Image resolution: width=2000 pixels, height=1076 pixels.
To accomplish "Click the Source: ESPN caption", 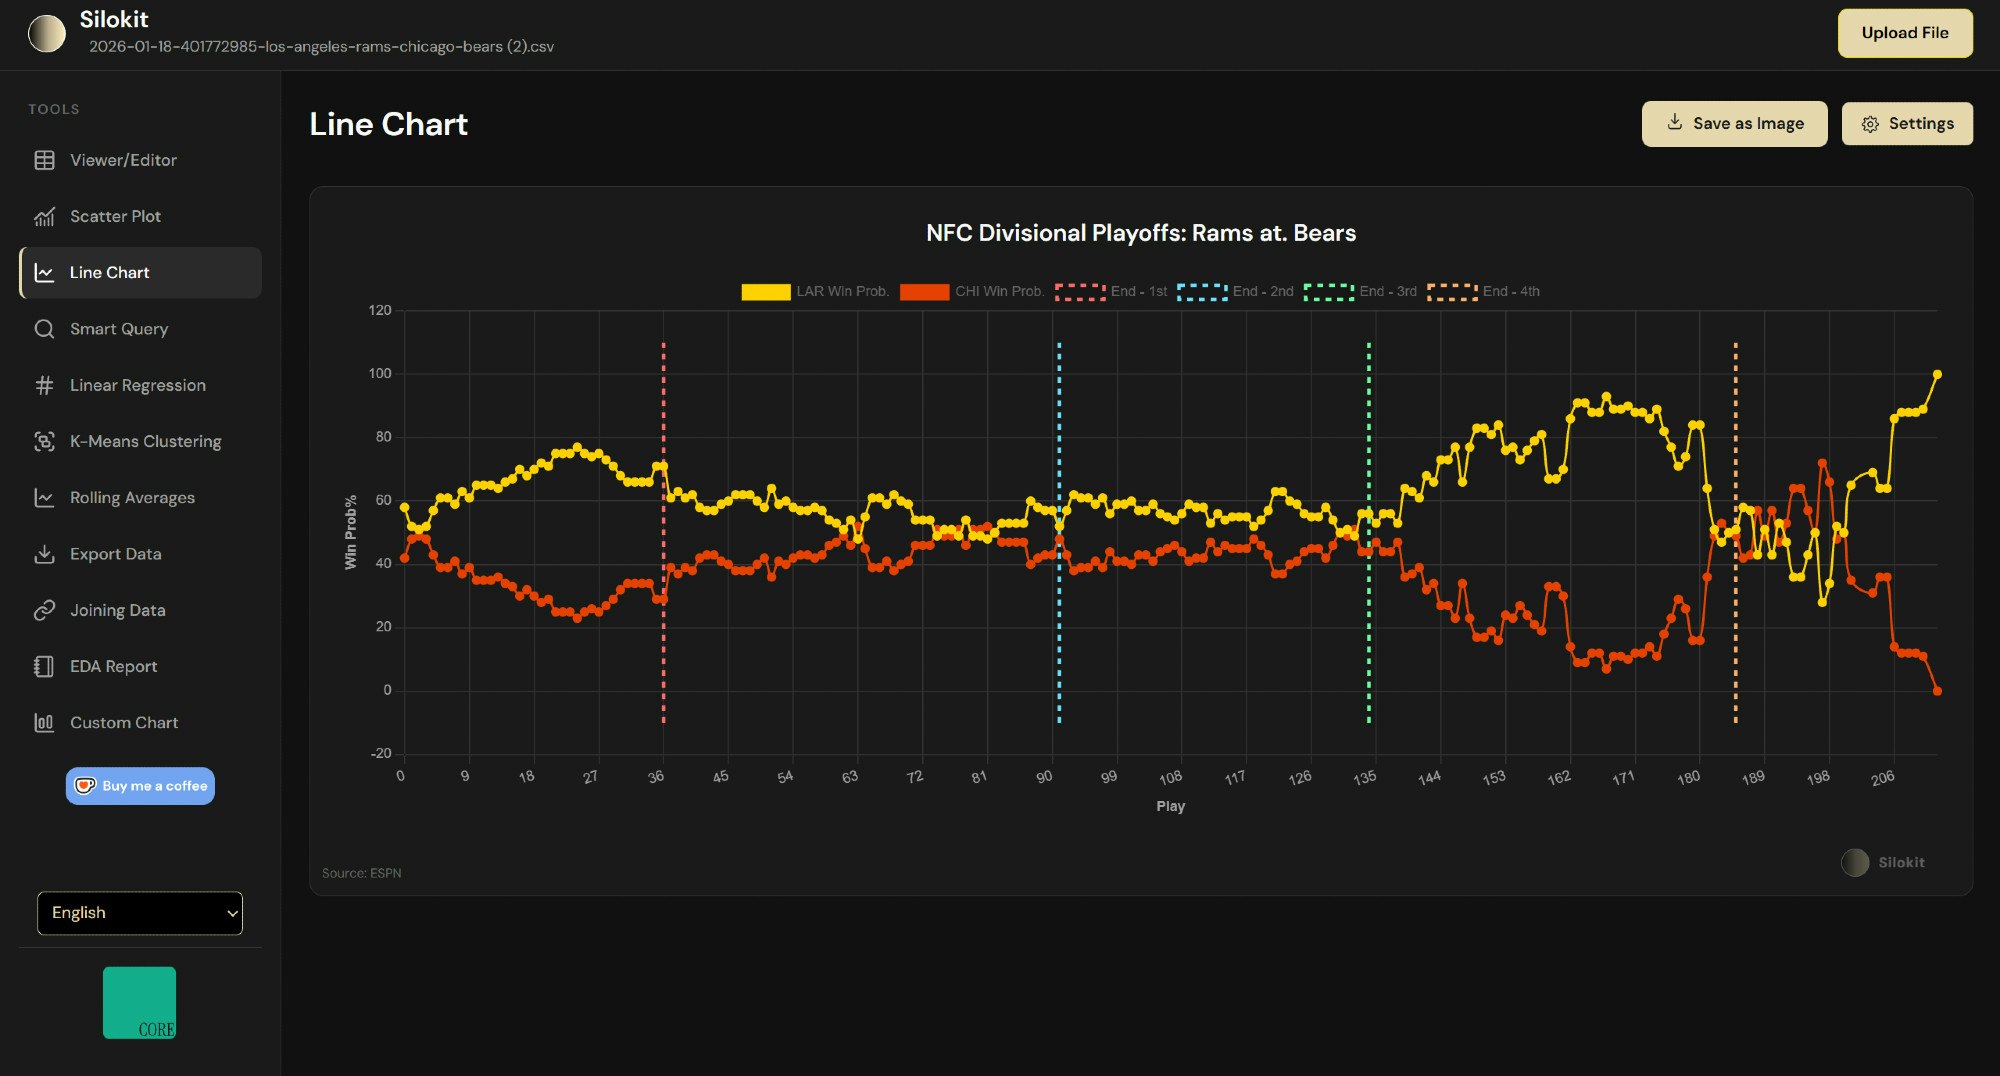I will [361, 873].
